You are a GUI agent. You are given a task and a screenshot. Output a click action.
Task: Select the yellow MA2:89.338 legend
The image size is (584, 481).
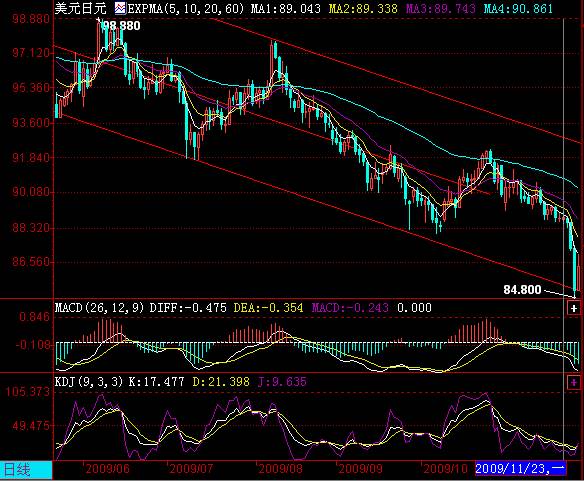(x=363, y=8)
